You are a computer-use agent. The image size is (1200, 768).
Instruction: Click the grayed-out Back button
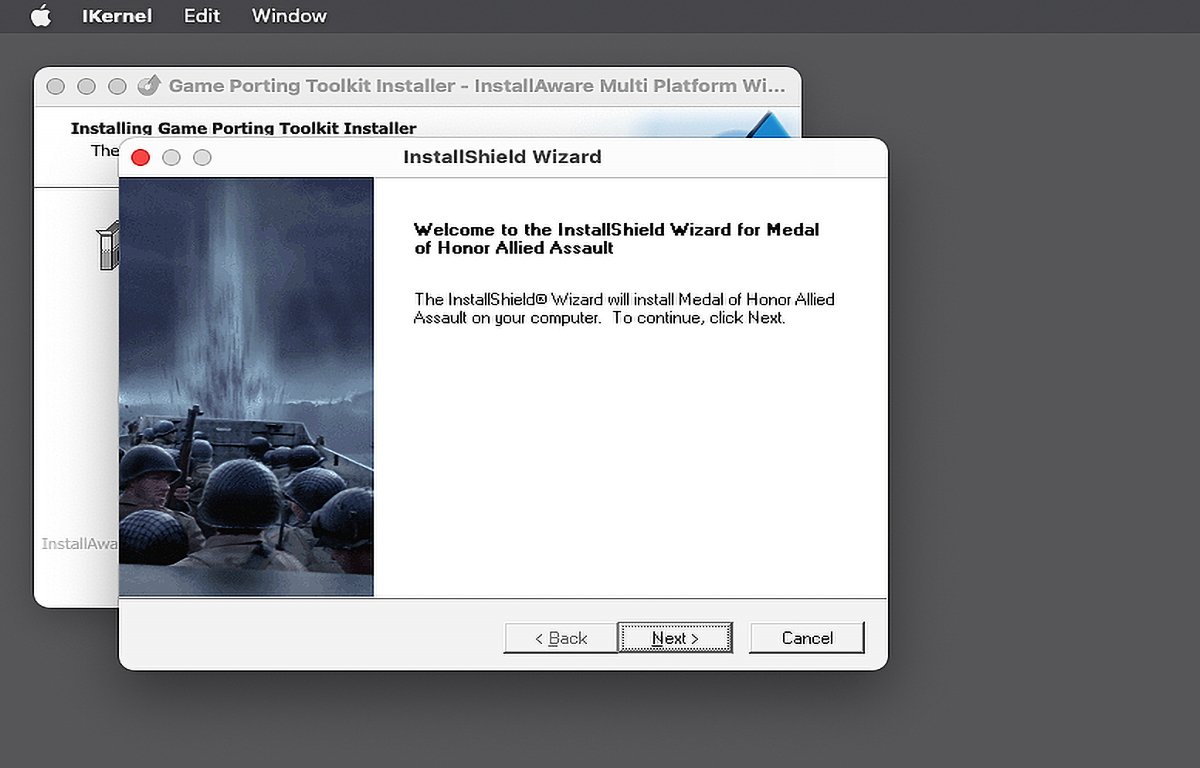point(561,638)
